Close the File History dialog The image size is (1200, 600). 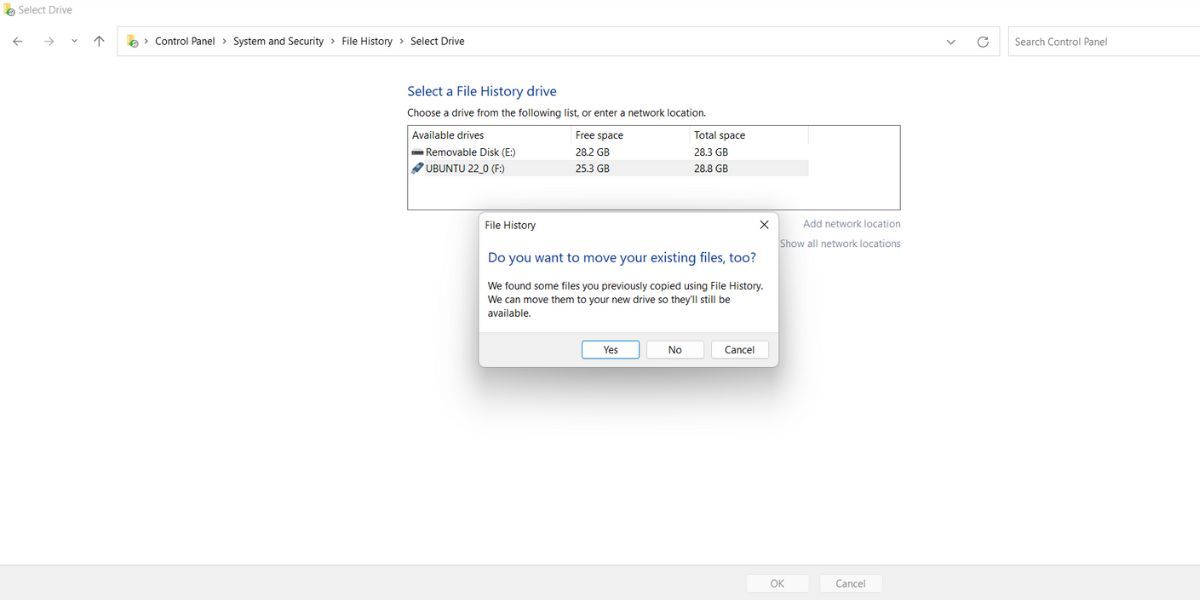click(x=764, y=225)
